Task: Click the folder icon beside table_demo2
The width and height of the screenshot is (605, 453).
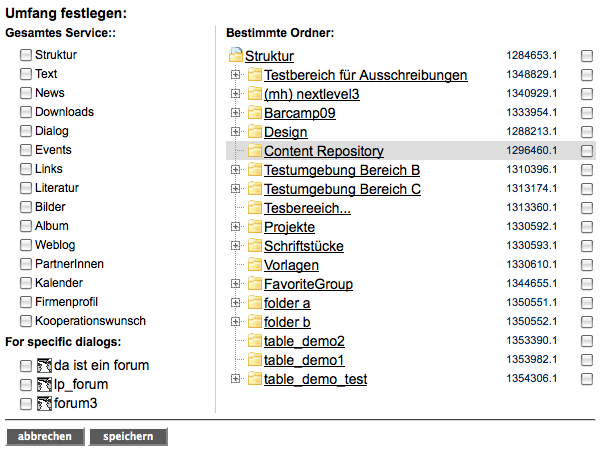Action: coord(254,341)
